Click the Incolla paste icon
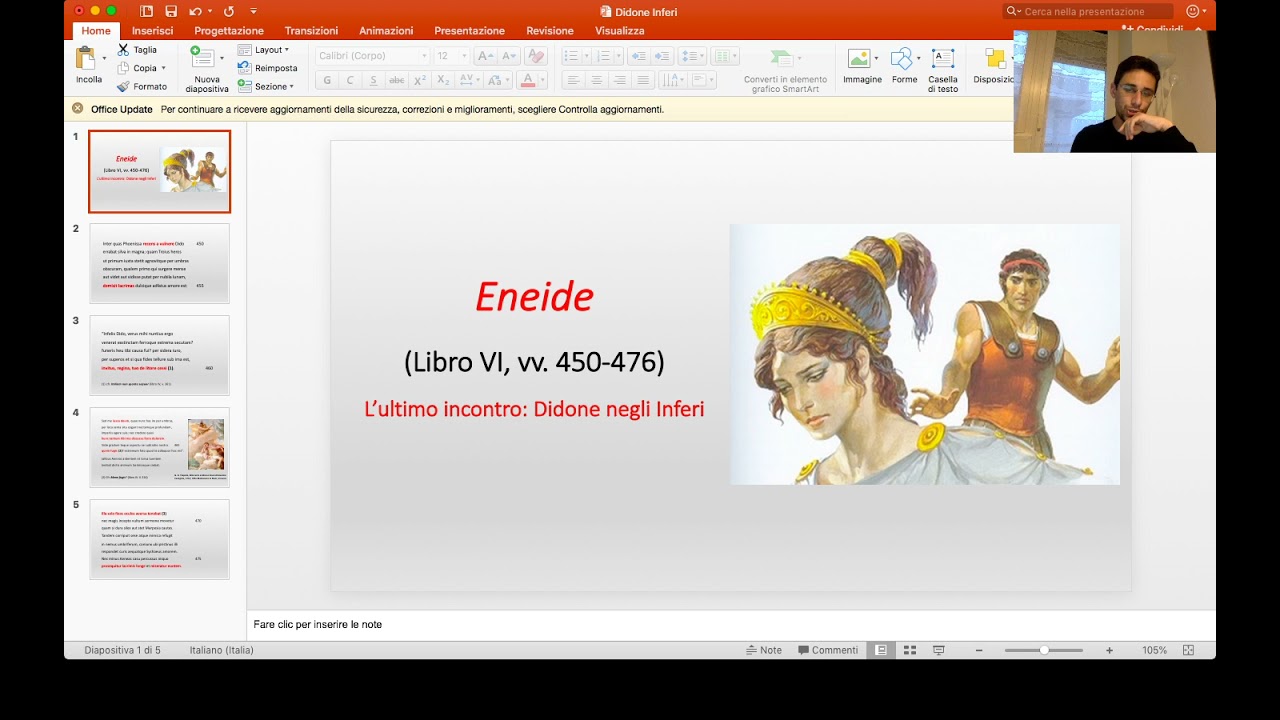Image resolution: width=1280 pixels, height=720 pixels. [x=87, y=58]
